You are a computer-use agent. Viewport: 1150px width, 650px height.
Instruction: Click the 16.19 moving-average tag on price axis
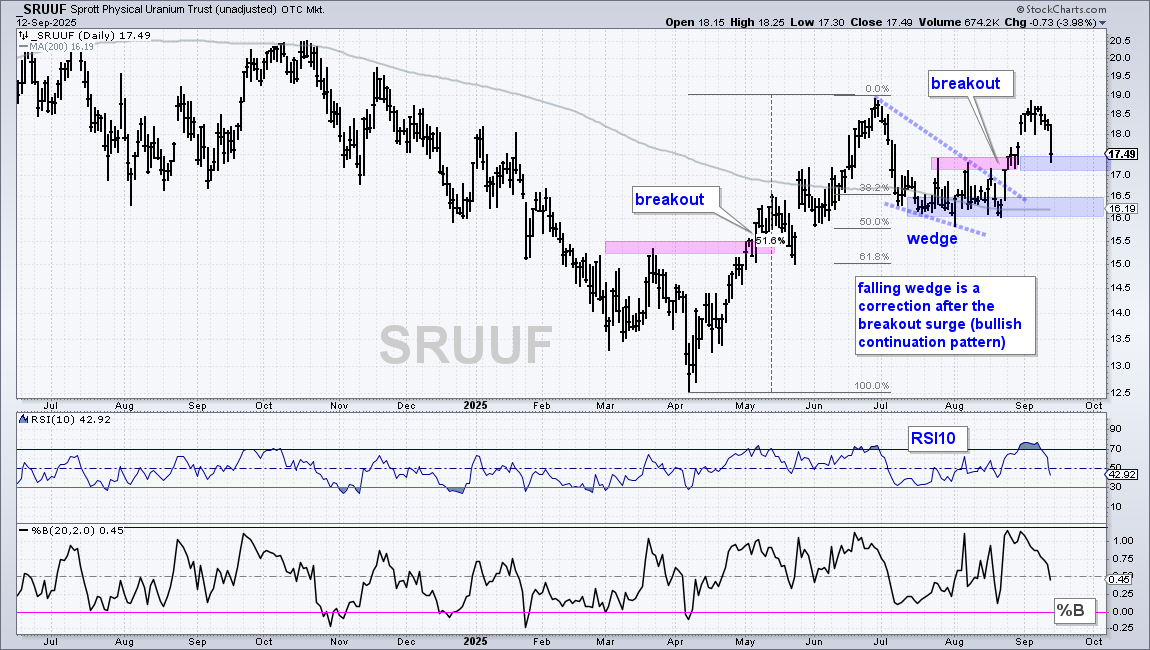(1122, 209)
